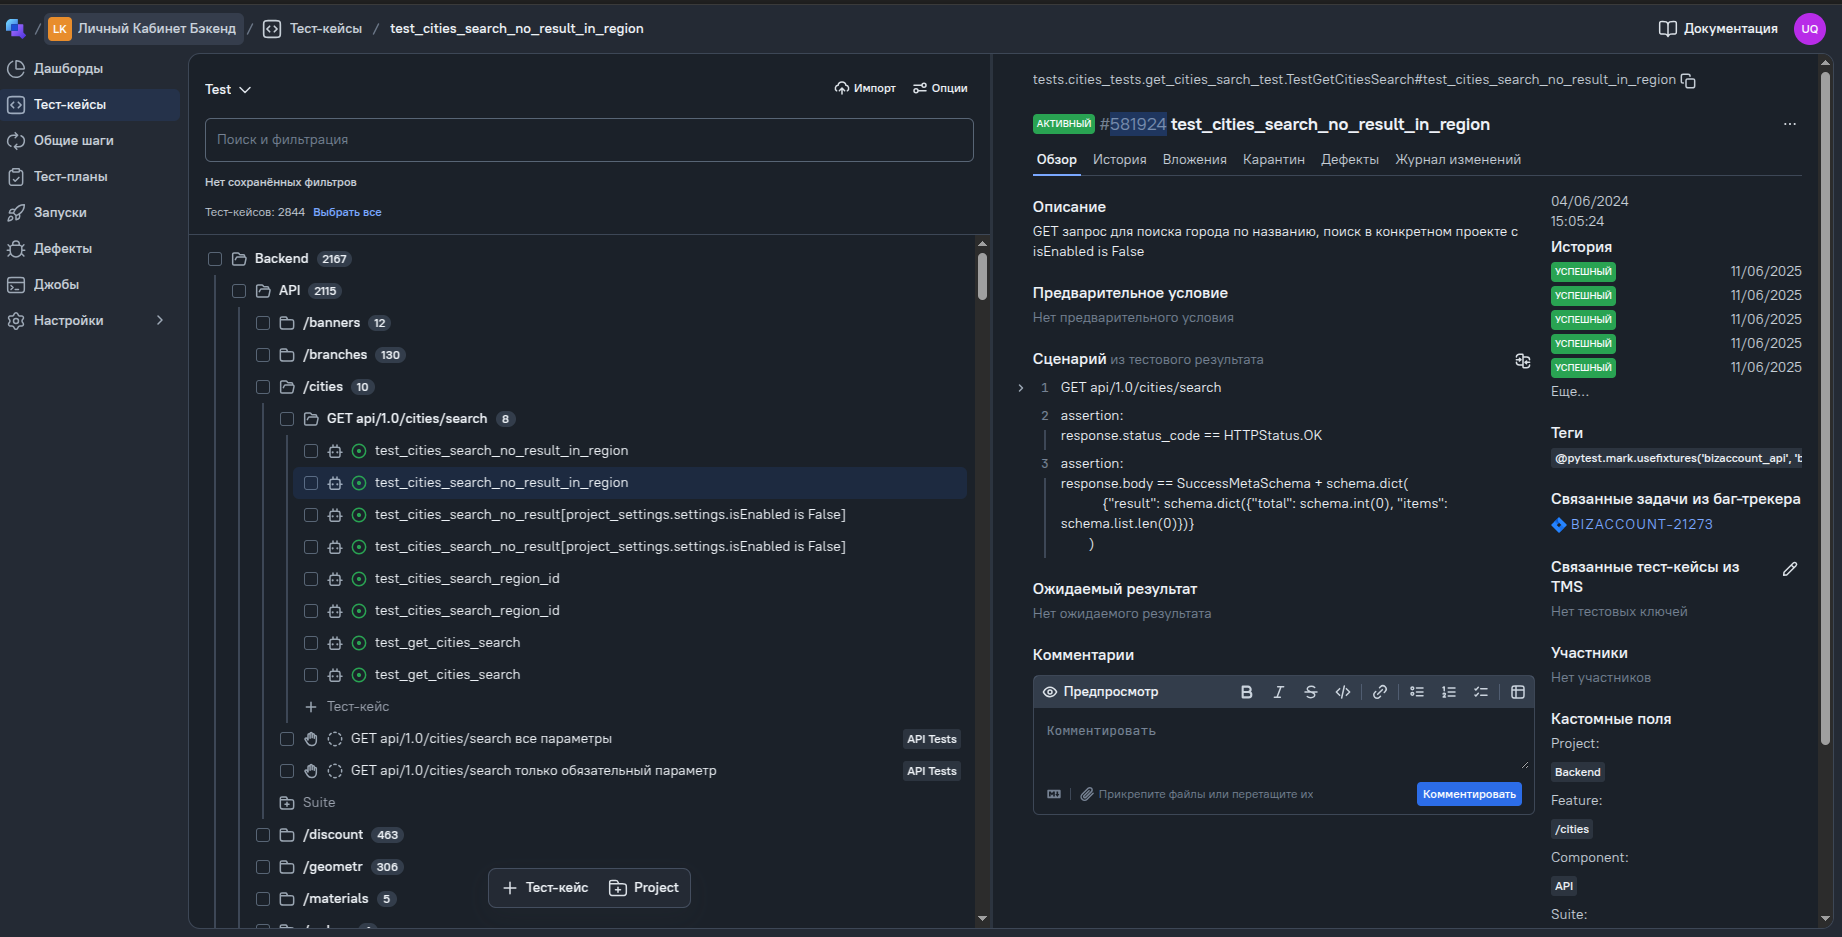Apply italic formatting in comment editor

coord(1278,692)
